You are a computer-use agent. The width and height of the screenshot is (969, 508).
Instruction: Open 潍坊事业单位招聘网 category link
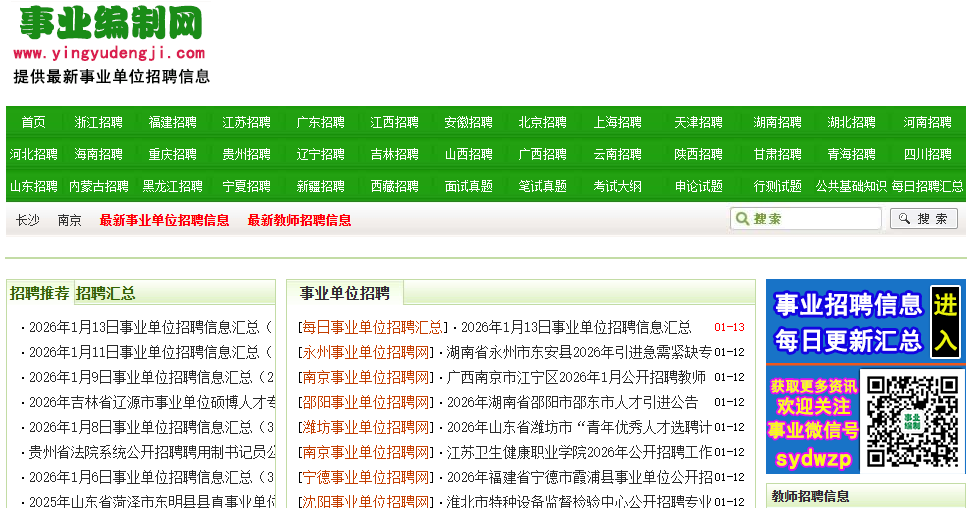[366, 427]
